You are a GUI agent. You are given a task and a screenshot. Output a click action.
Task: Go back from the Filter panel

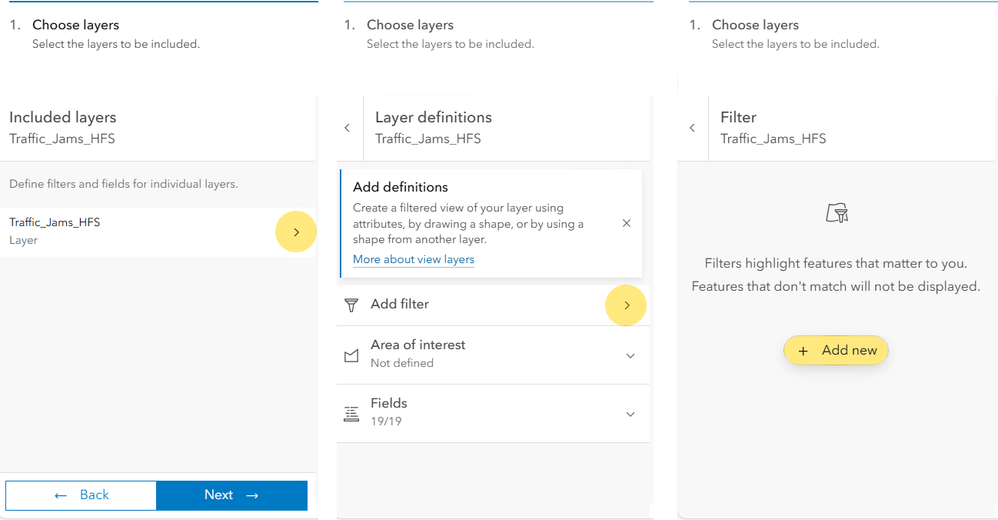[x=692, y=128]
